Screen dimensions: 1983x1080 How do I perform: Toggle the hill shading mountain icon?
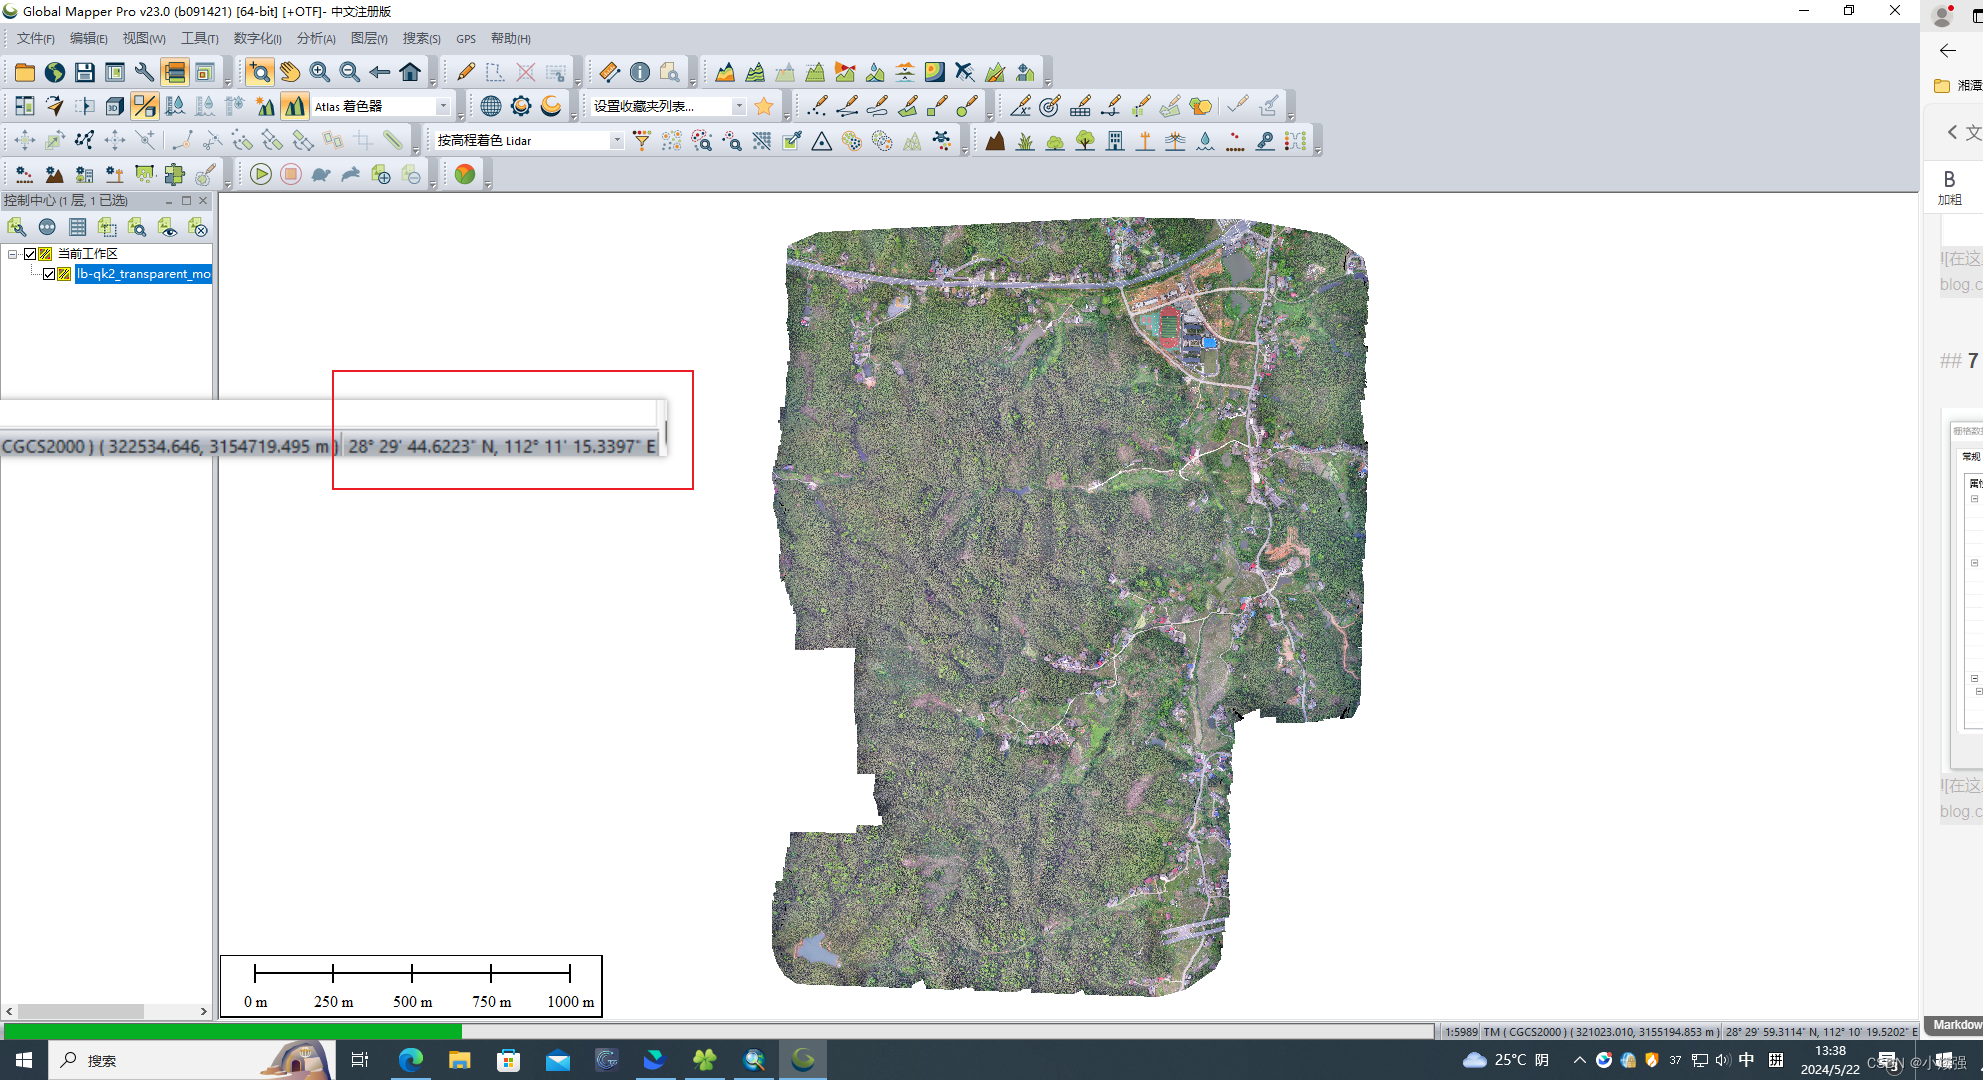(295, 106)
